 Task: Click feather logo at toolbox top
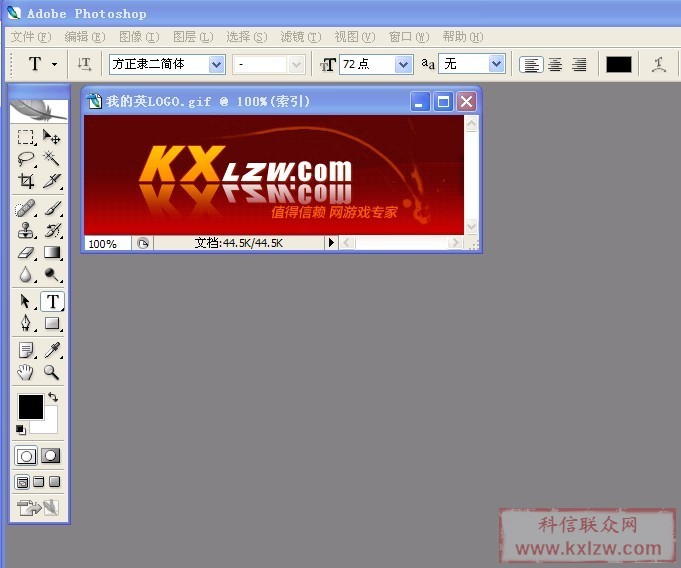39,111
